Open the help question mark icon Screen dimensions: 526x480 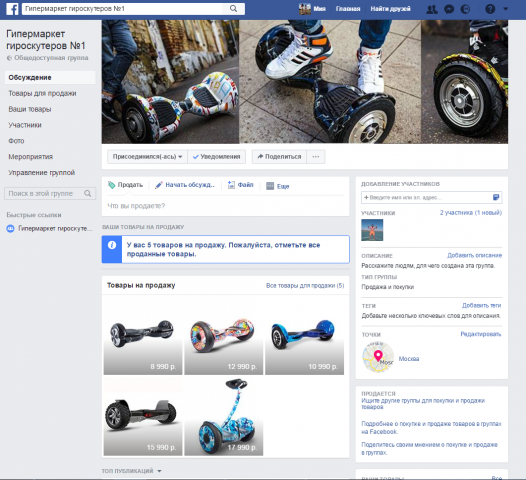490,9
